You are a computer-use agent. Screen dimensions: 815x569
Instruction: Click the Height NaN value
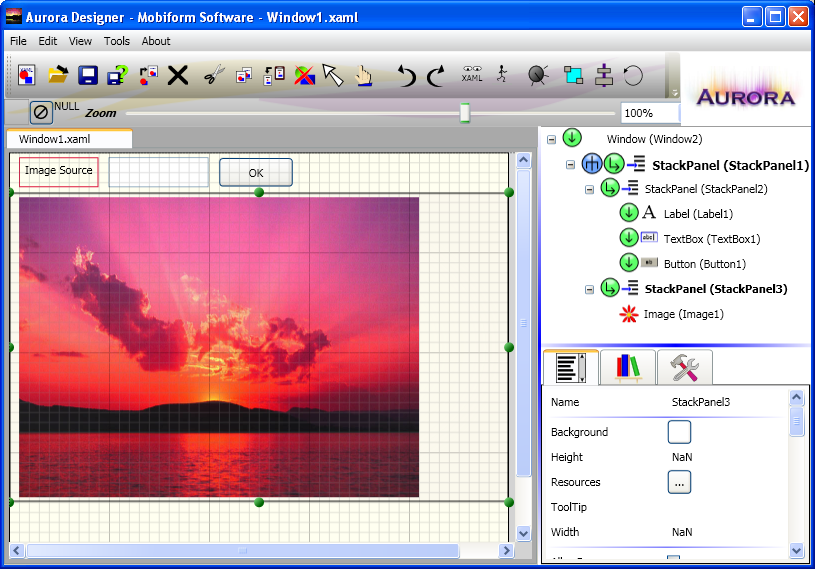click(x=682, y=457)
